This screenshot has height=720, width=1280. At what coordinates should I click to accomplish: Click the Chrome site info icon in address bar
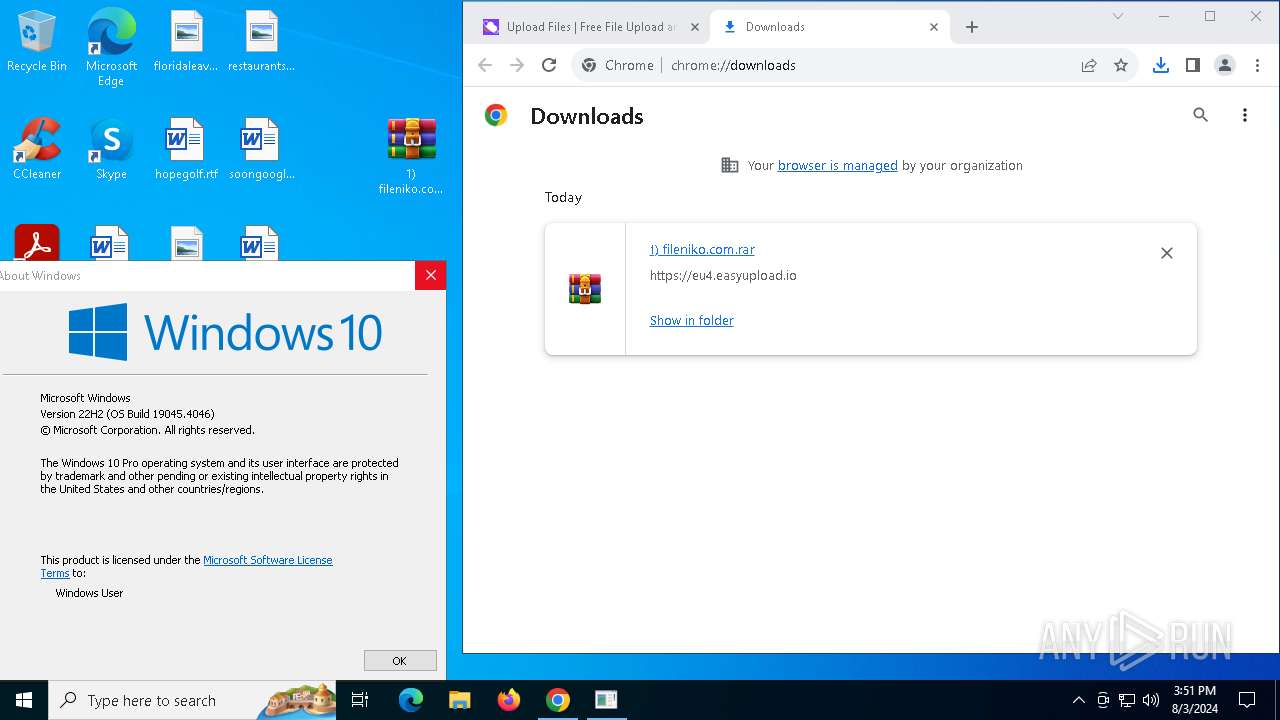[x=589, y=65]
